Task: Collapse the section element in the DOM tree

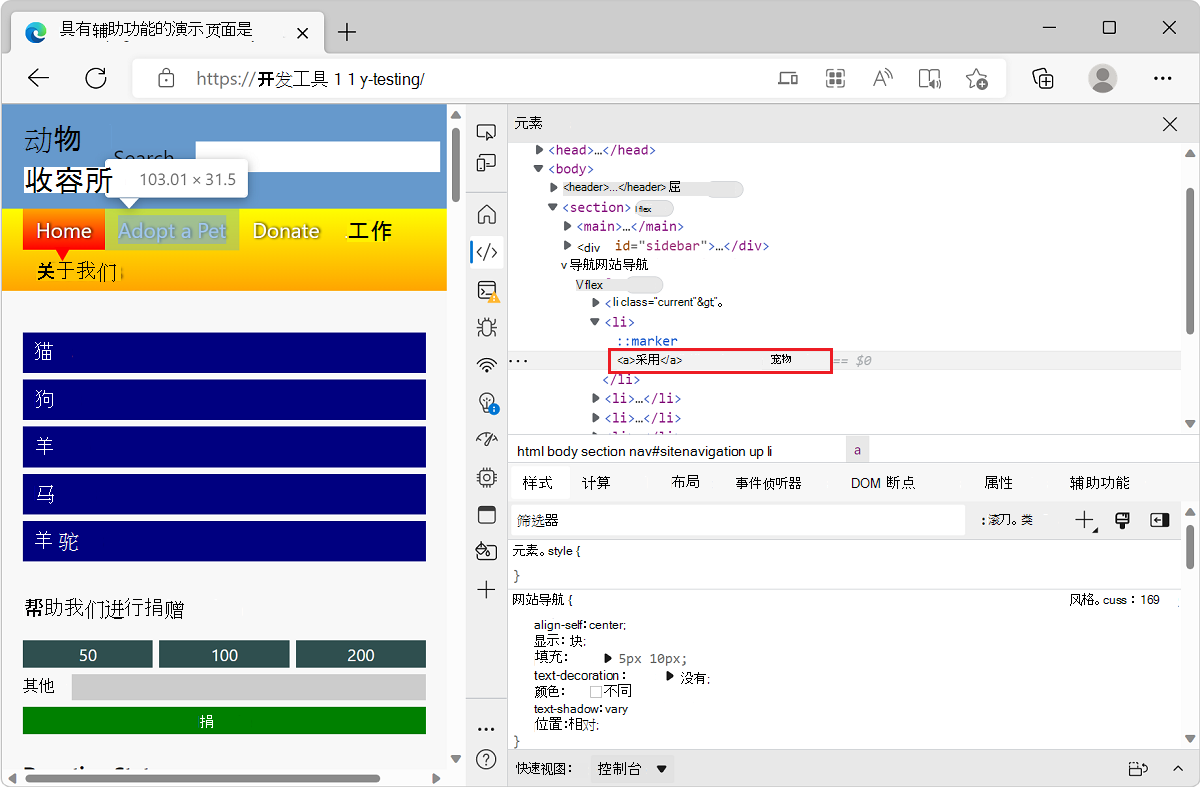Action: pyautogui.click(x=553, y=207)
